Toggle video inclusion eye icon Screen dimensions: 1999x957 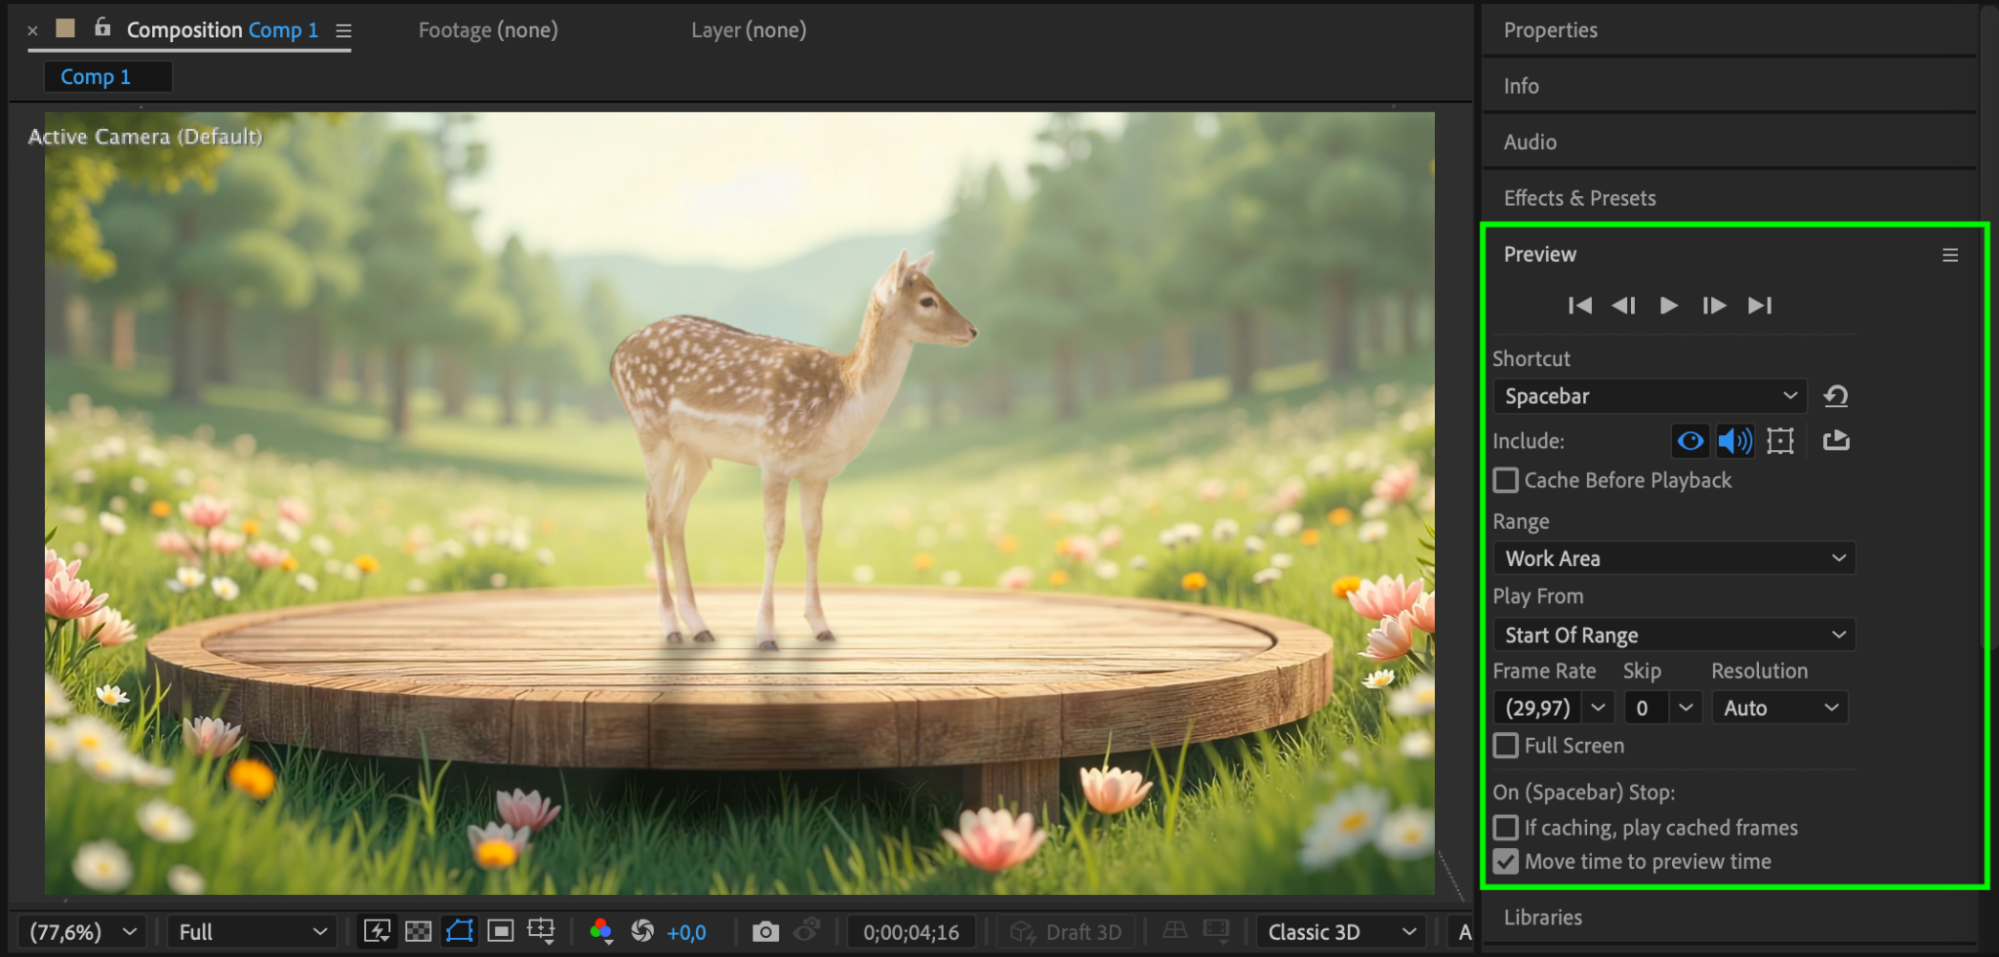(1690, 441)
